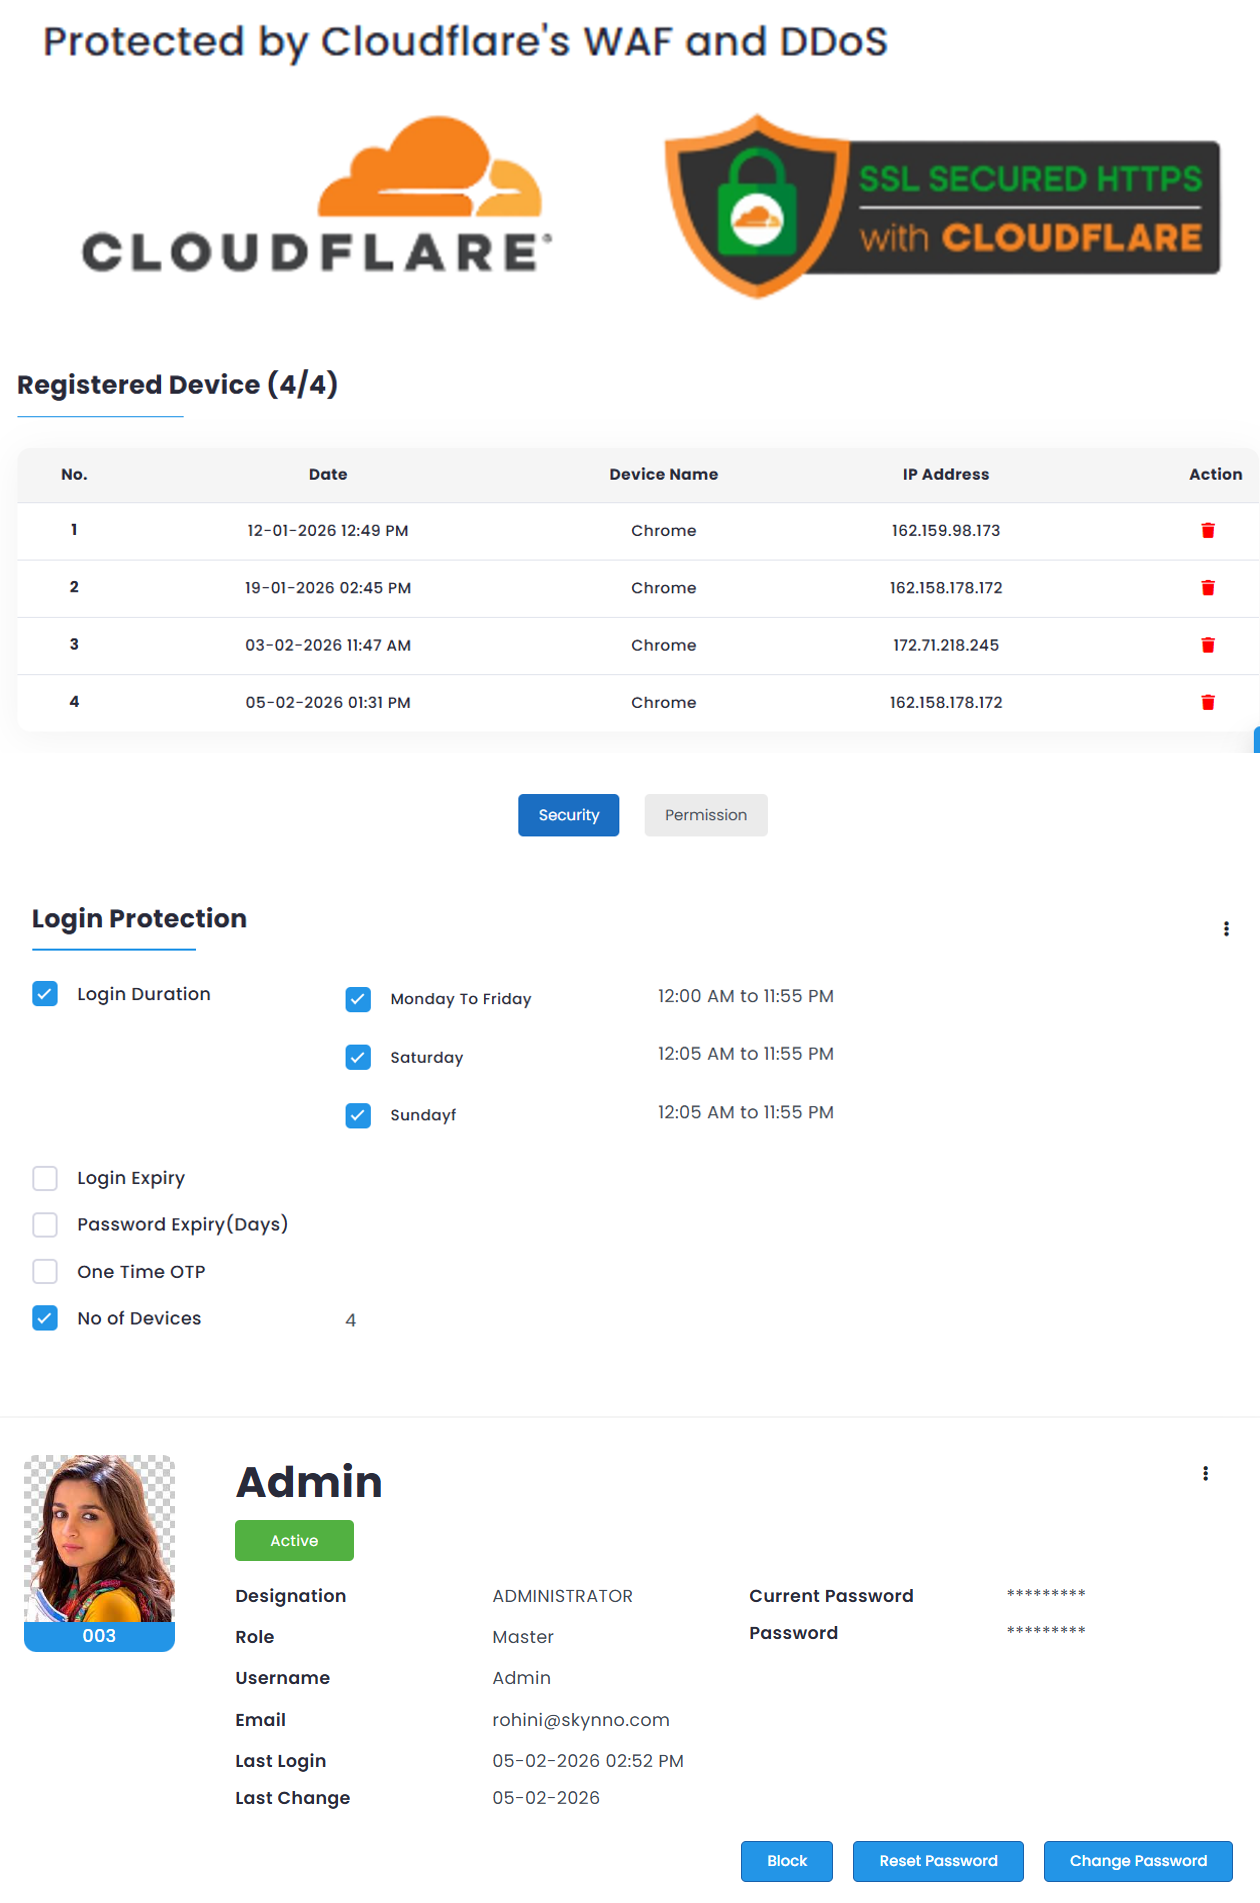Click the Device Name column header
Image resolution: width=1260 pixels, height=1903 pixels.
pos(664,474)
